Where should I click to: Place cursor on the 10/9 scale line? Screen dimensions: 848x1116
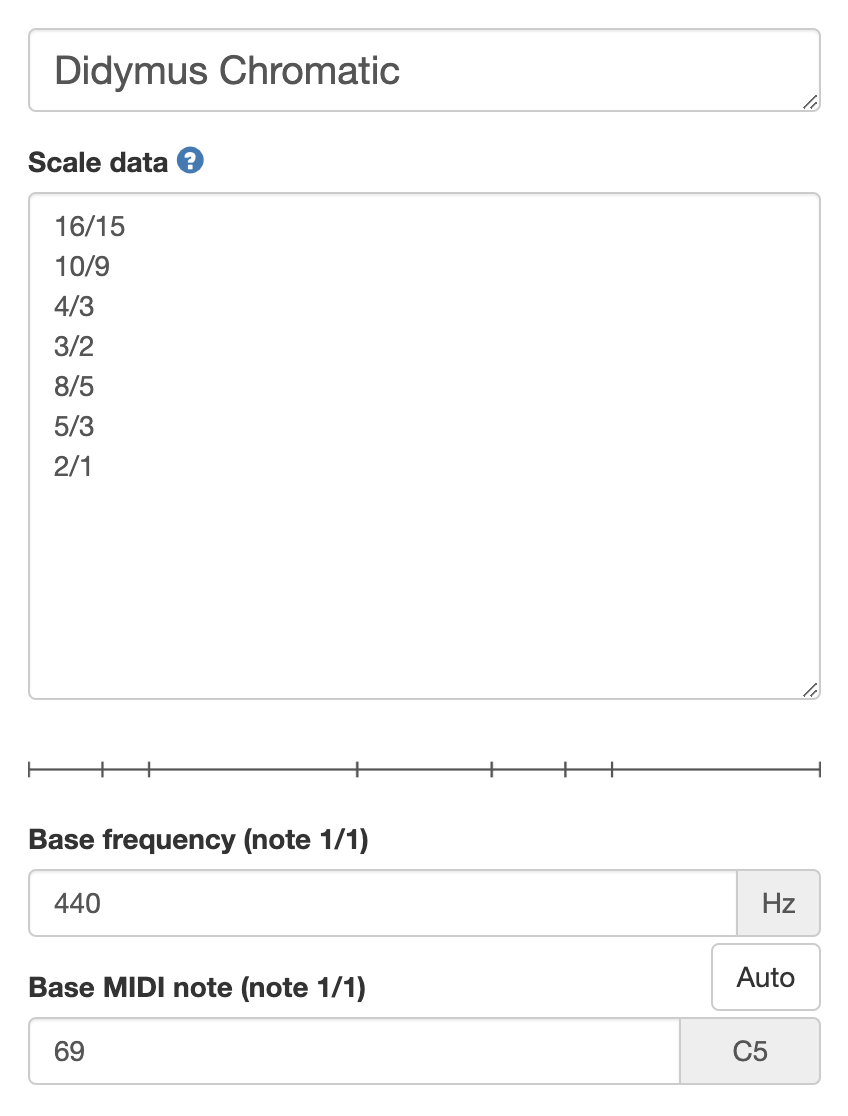(82, 267)
